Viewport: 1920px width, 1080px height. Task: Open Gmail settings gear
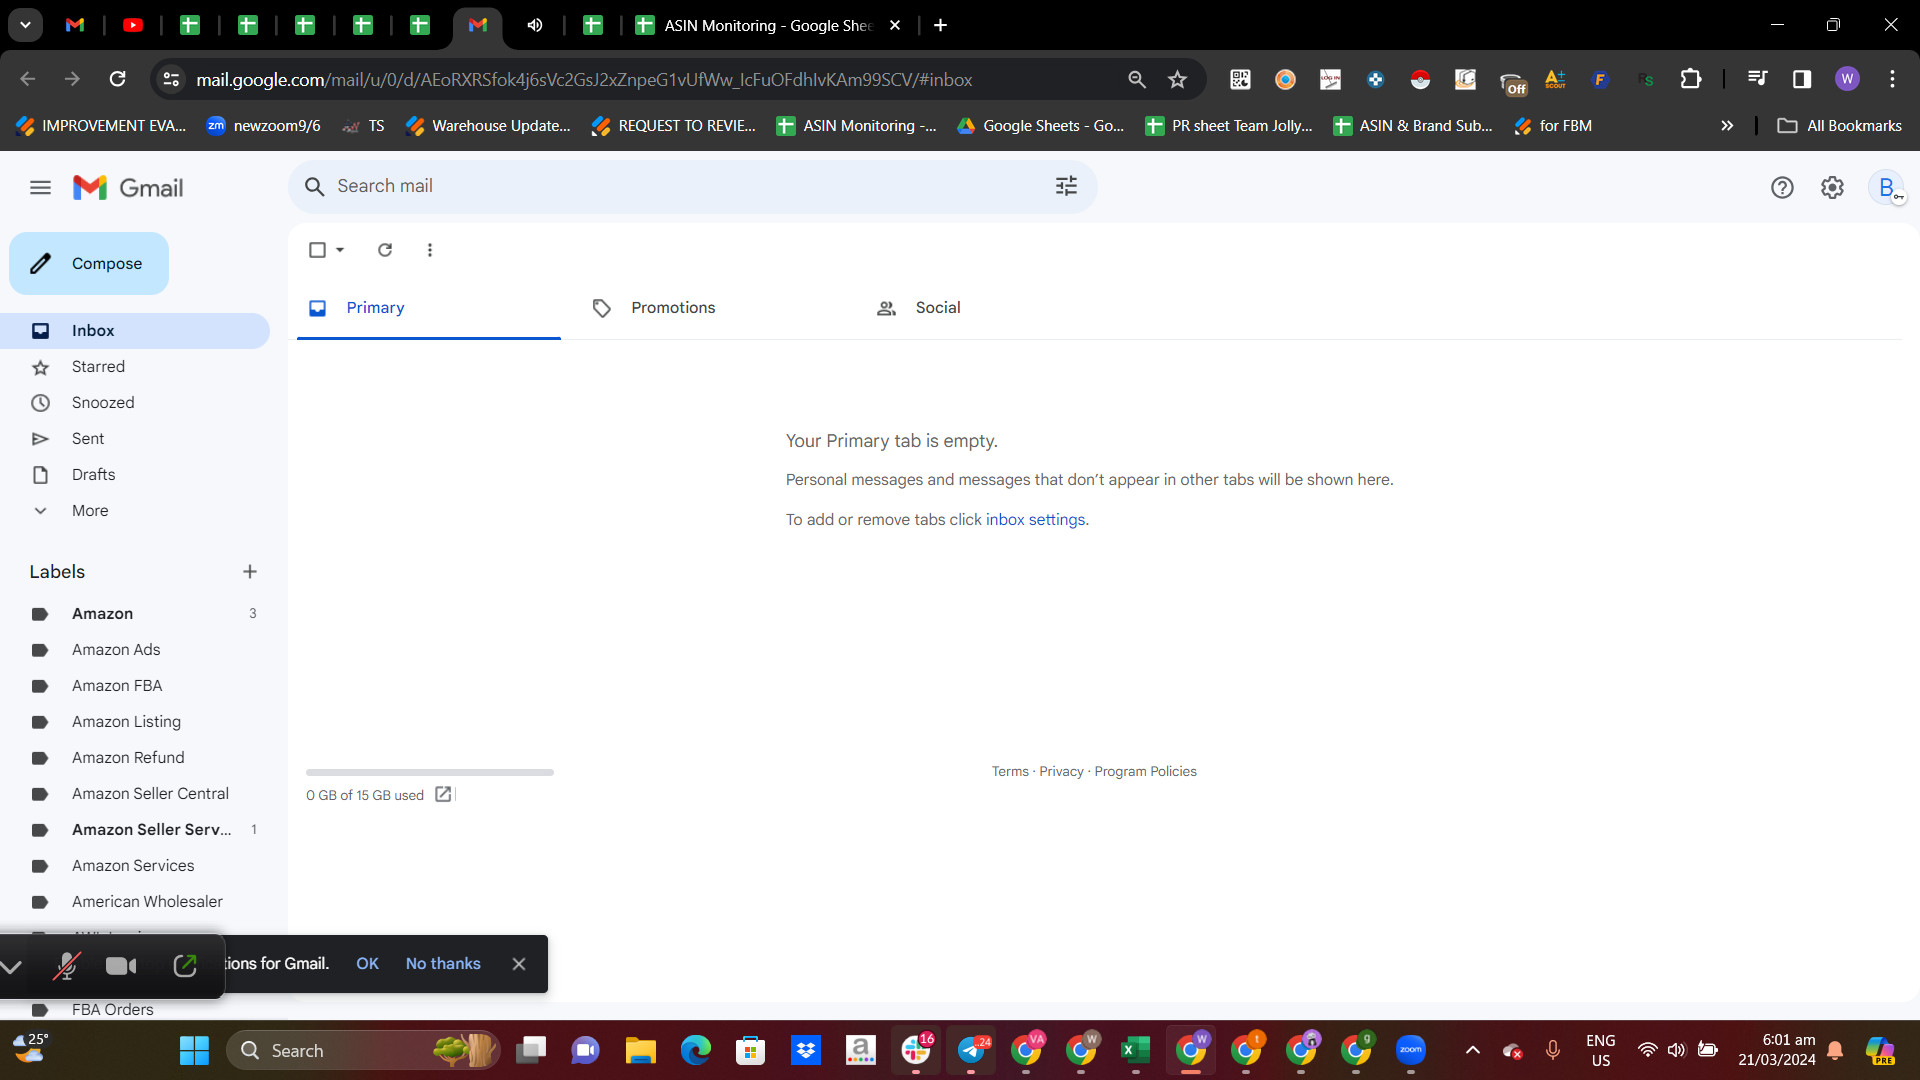(x=1832, y=187)
